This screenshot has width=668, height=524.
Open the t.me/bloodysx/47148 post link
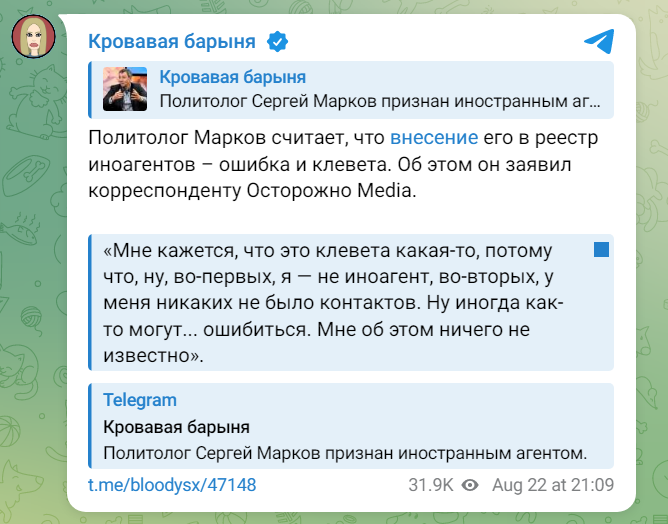[x=172, y=485]
